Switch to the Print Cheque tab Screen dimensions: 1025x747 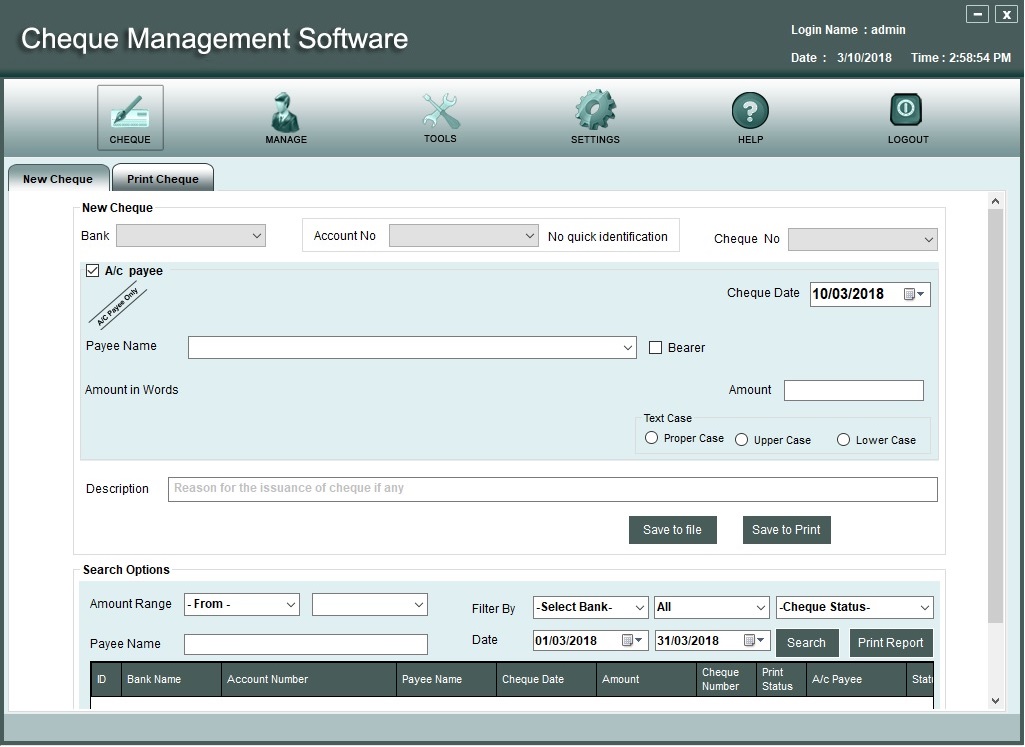point(163,179)
